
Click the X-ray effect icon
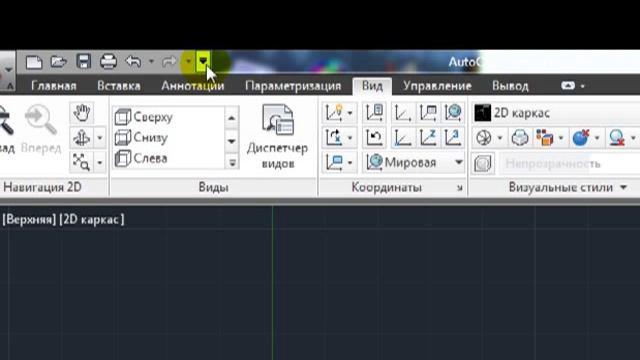520,138
